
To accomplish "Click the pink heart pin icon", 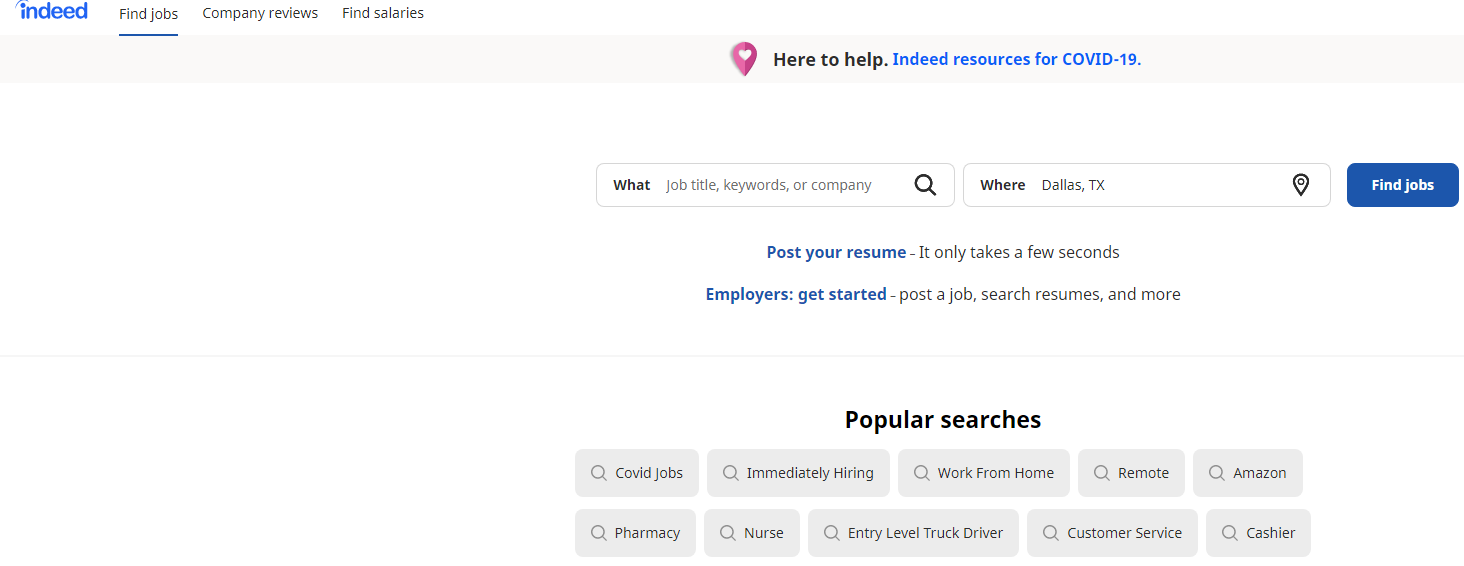I will click(743, 59).
